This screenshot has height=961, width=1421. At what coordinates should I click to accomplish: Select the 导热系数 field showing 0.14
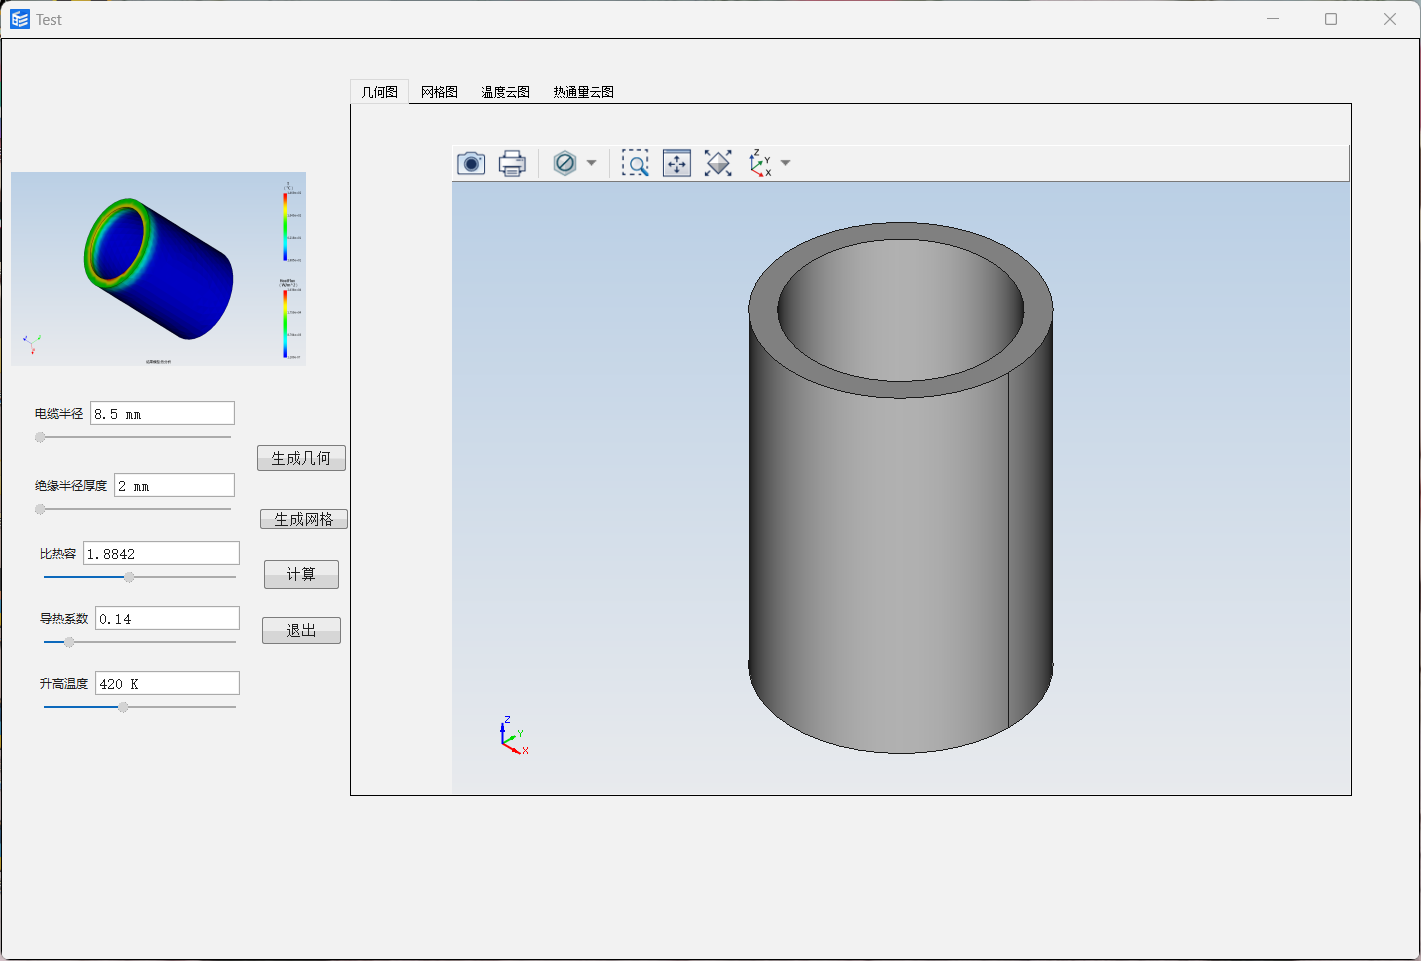coord(167,618)
